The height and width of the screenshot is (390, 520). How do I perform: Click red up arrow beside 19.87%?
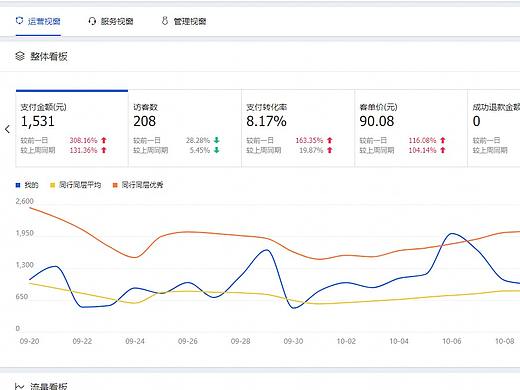(x=330, y=150)
